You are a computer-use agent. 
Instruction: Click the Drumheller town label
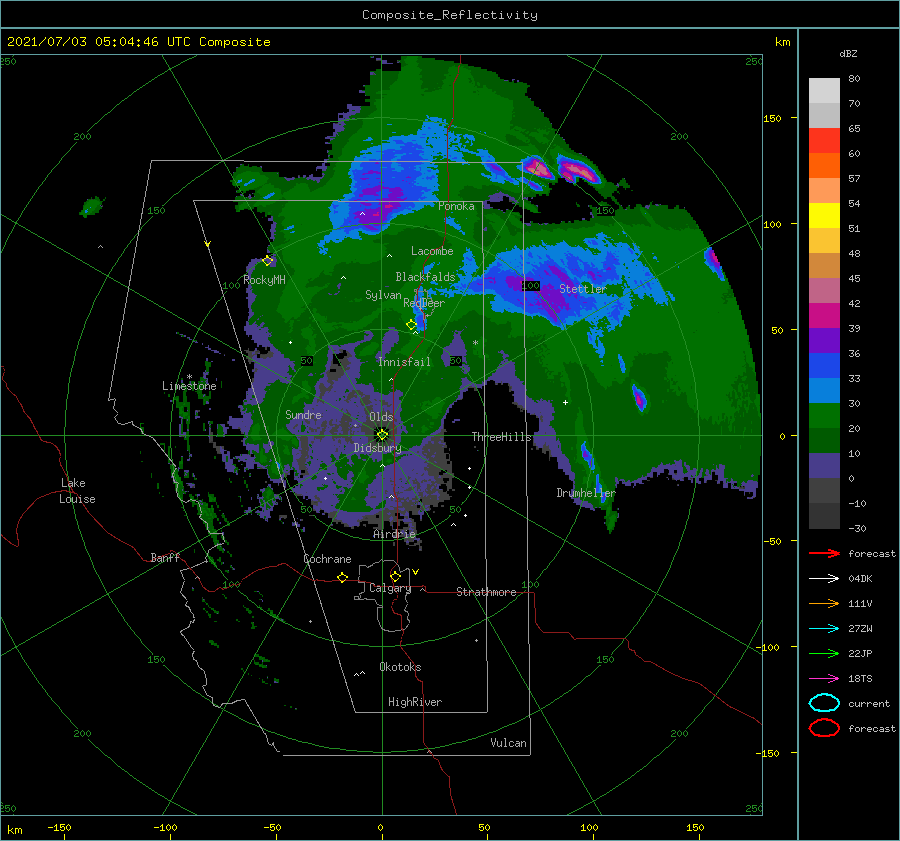tap(586, 493)
